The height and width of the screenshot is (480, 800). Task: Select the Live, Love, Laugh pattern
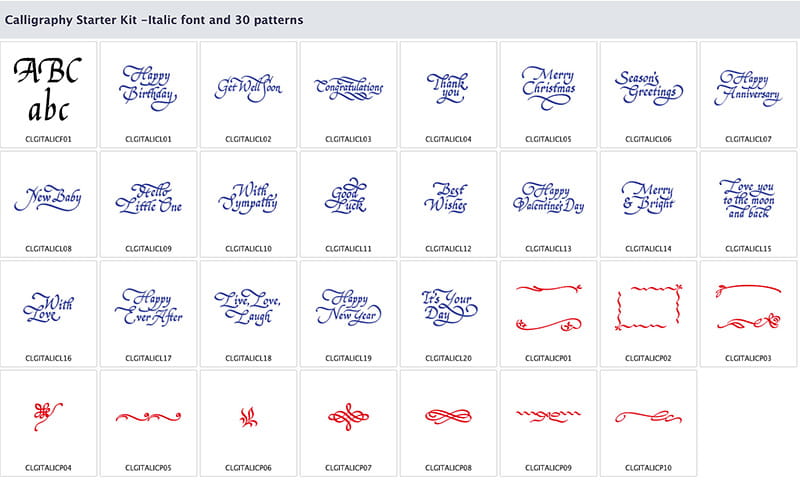pyautogui.click(x=248, y=307)
